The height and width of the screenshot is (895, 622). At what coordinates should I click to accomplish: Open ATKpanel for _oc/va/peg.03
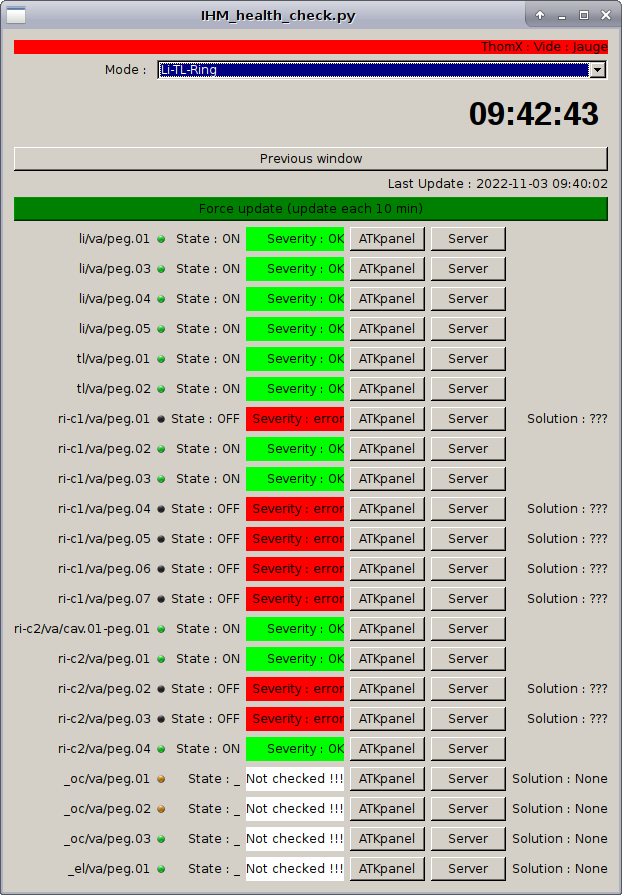pyautogui.click(x=387, y=839)
